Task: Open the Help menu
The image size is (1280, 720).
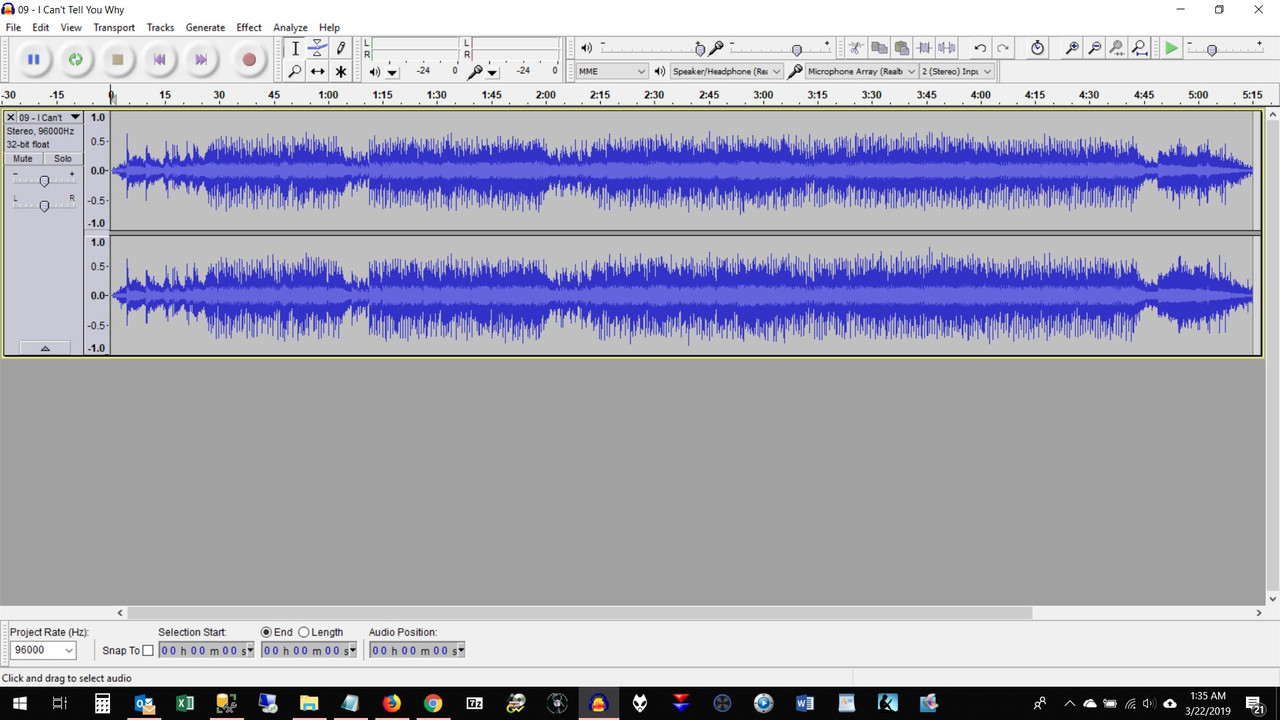Action: [329, 27]
